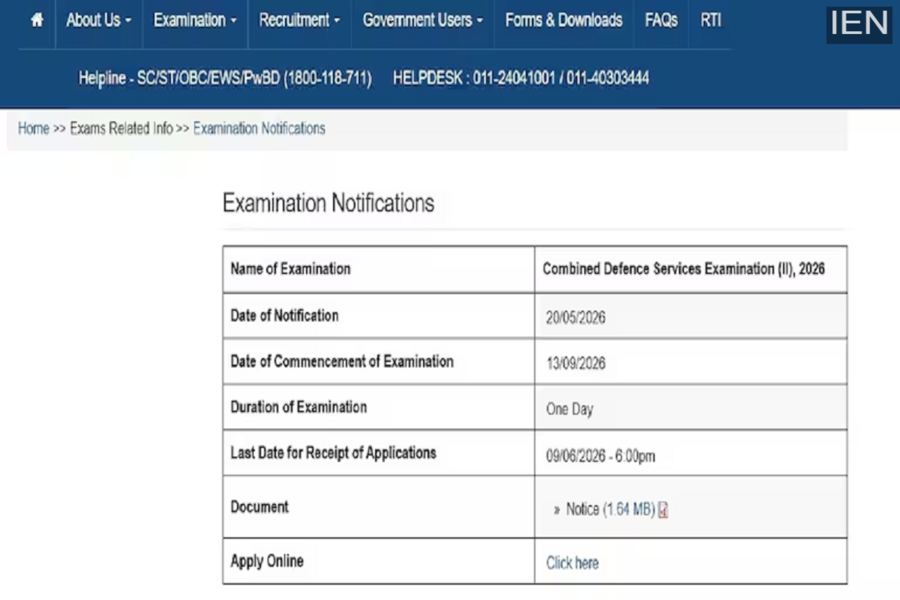Viewport: 900px width, 600px height.
Task: Select Date of Commencement of Examination label
Action: pyautogui.click(x=342, y=361)
